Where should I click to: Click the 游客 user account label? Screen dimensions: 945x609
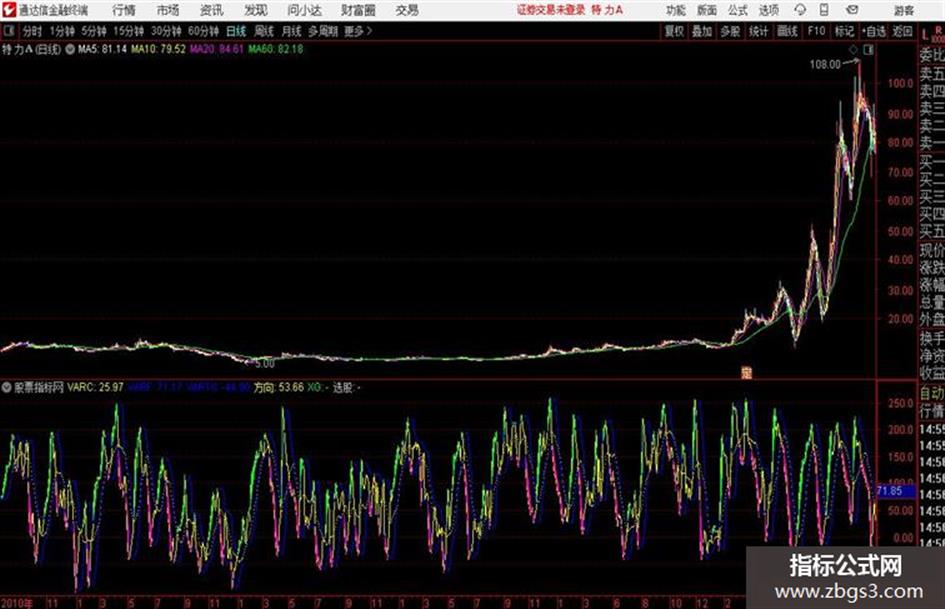pos(904,10)
